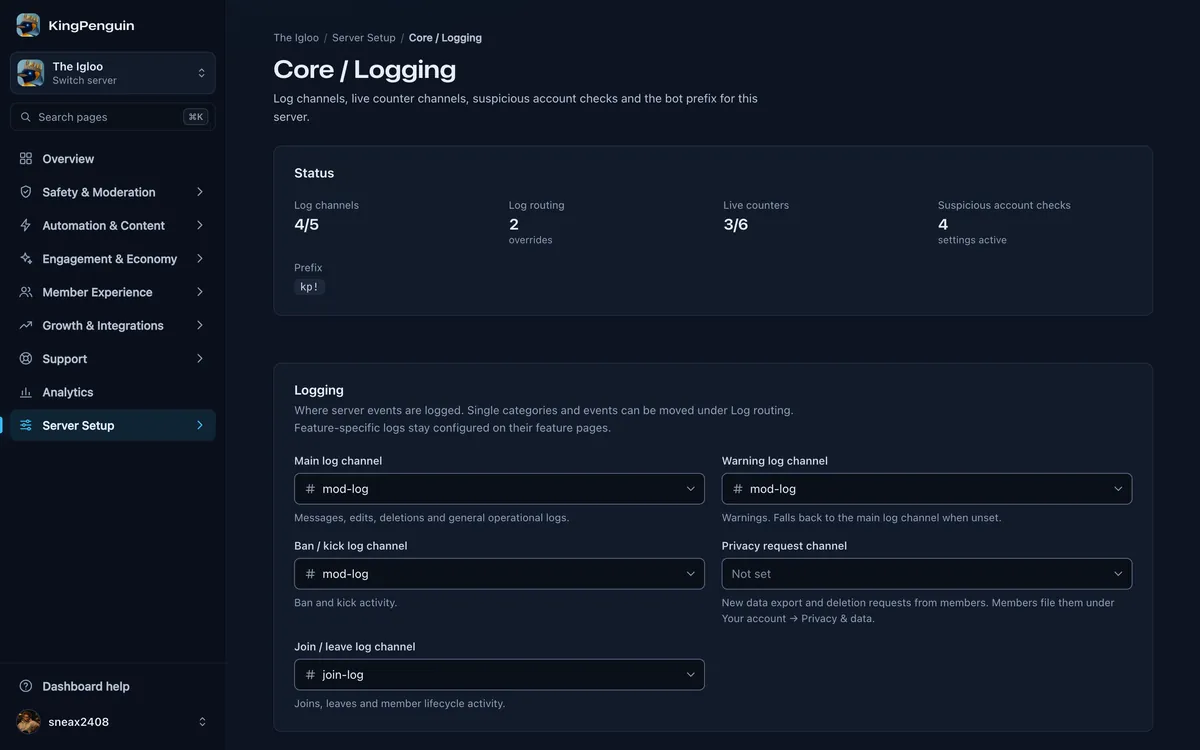Click the search magnifier icon
This screenshot has height=750, width=1200.
(x=26, y=117)
